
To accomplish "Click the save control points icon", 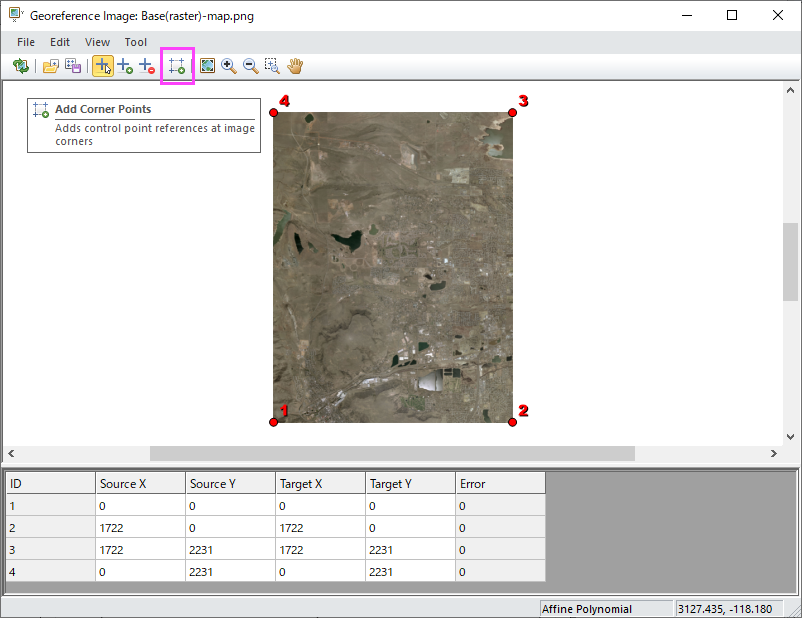I will (73, 66).
